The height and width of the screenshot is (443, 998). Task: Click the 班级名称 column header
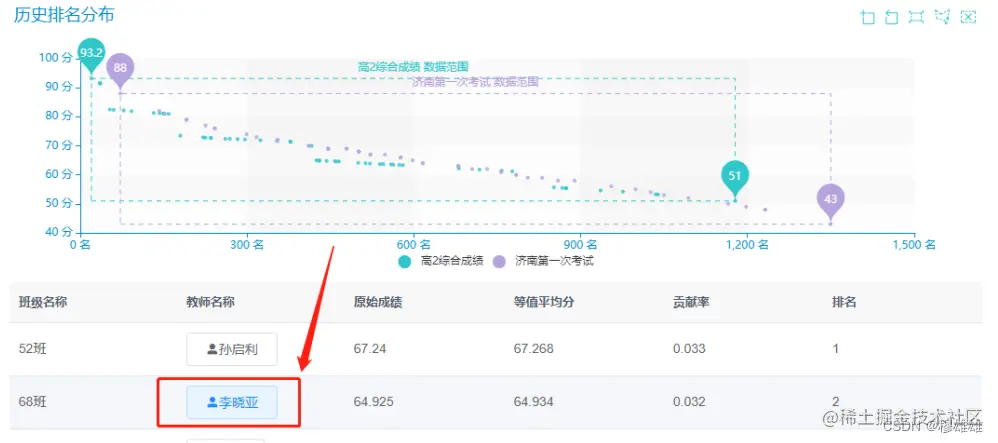coord(43,302)
